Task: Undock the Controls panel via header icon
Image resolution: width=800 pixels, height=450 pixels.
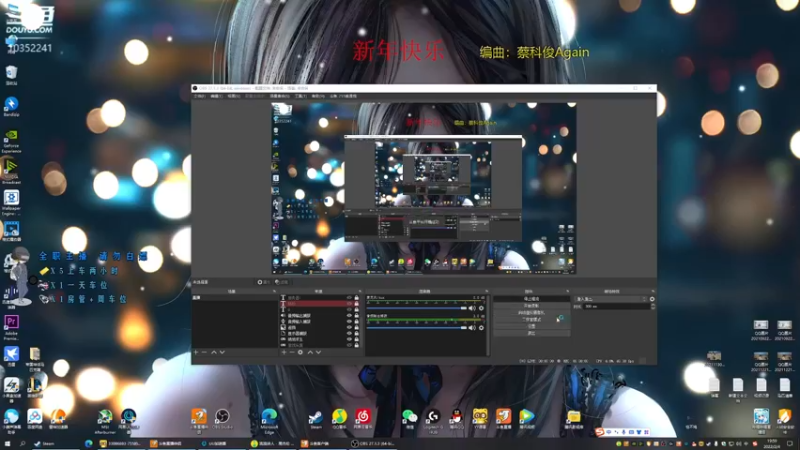Action: (567, 291)
